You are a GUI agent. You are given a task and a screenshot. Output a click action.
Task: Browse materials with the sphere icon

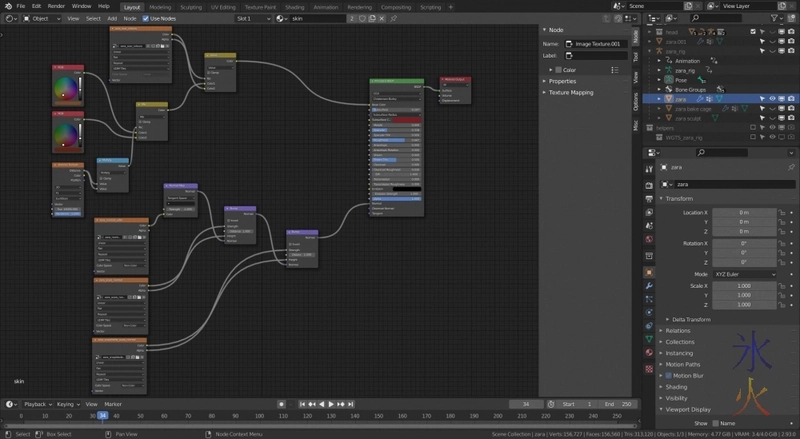[x=282, y=18]
